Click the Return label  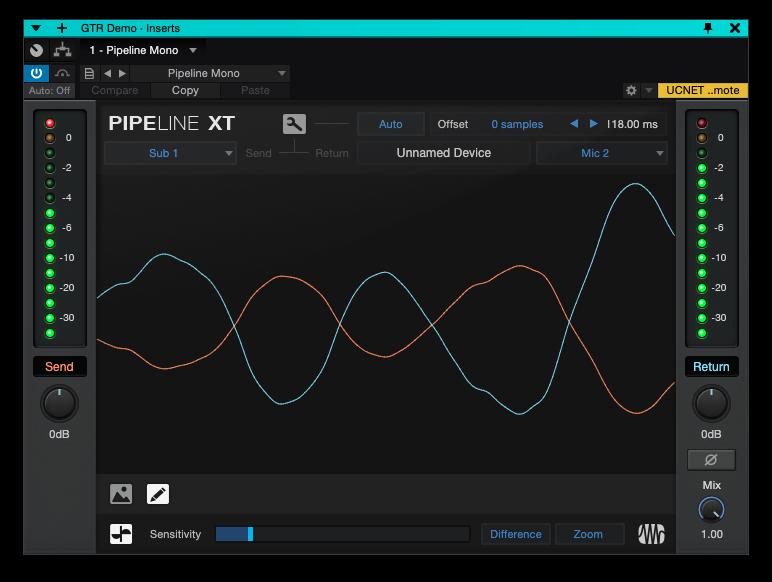[711, 367]
